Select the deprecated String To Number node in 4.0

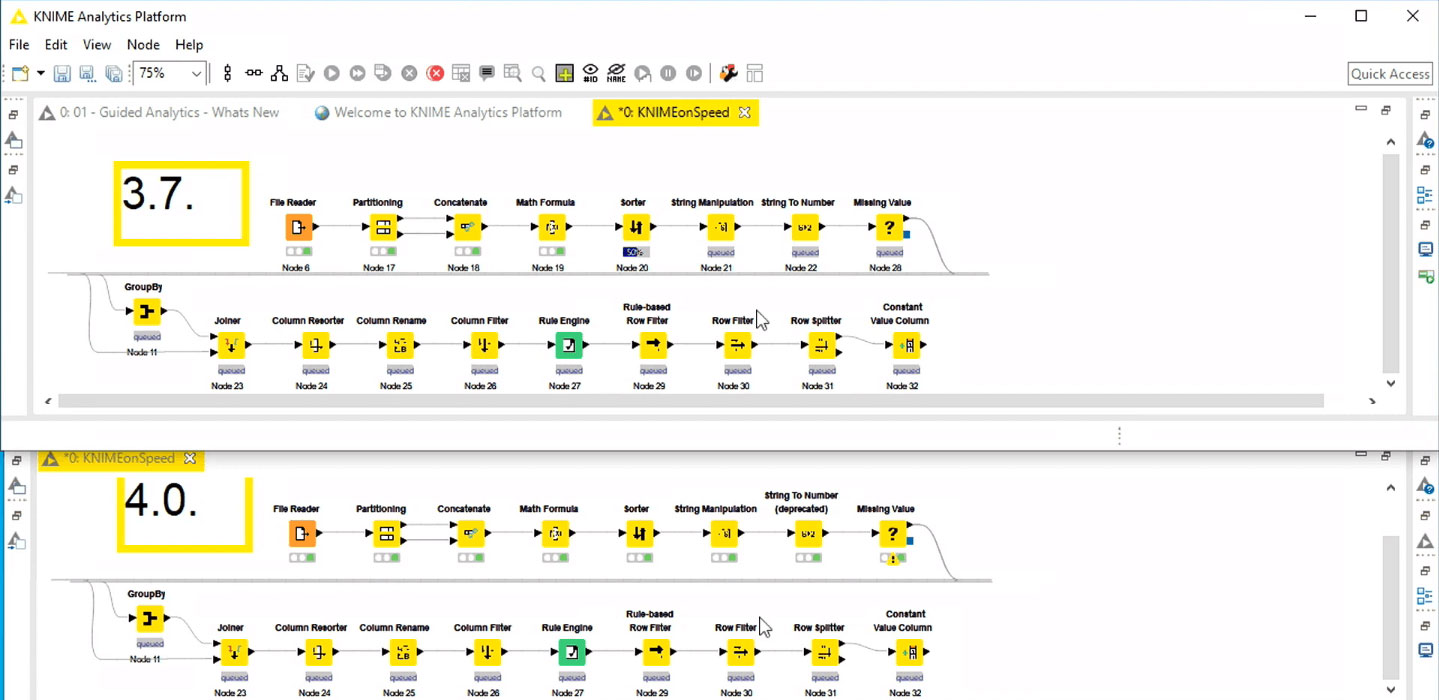808,534
